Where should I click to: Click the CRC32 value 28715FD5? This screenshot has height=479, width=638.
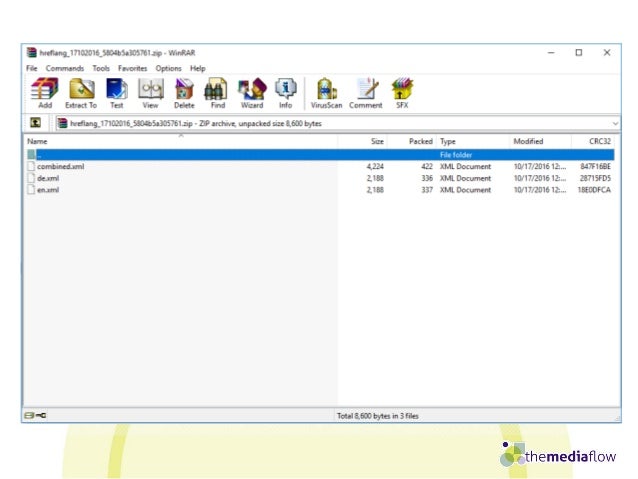point(595,178)
